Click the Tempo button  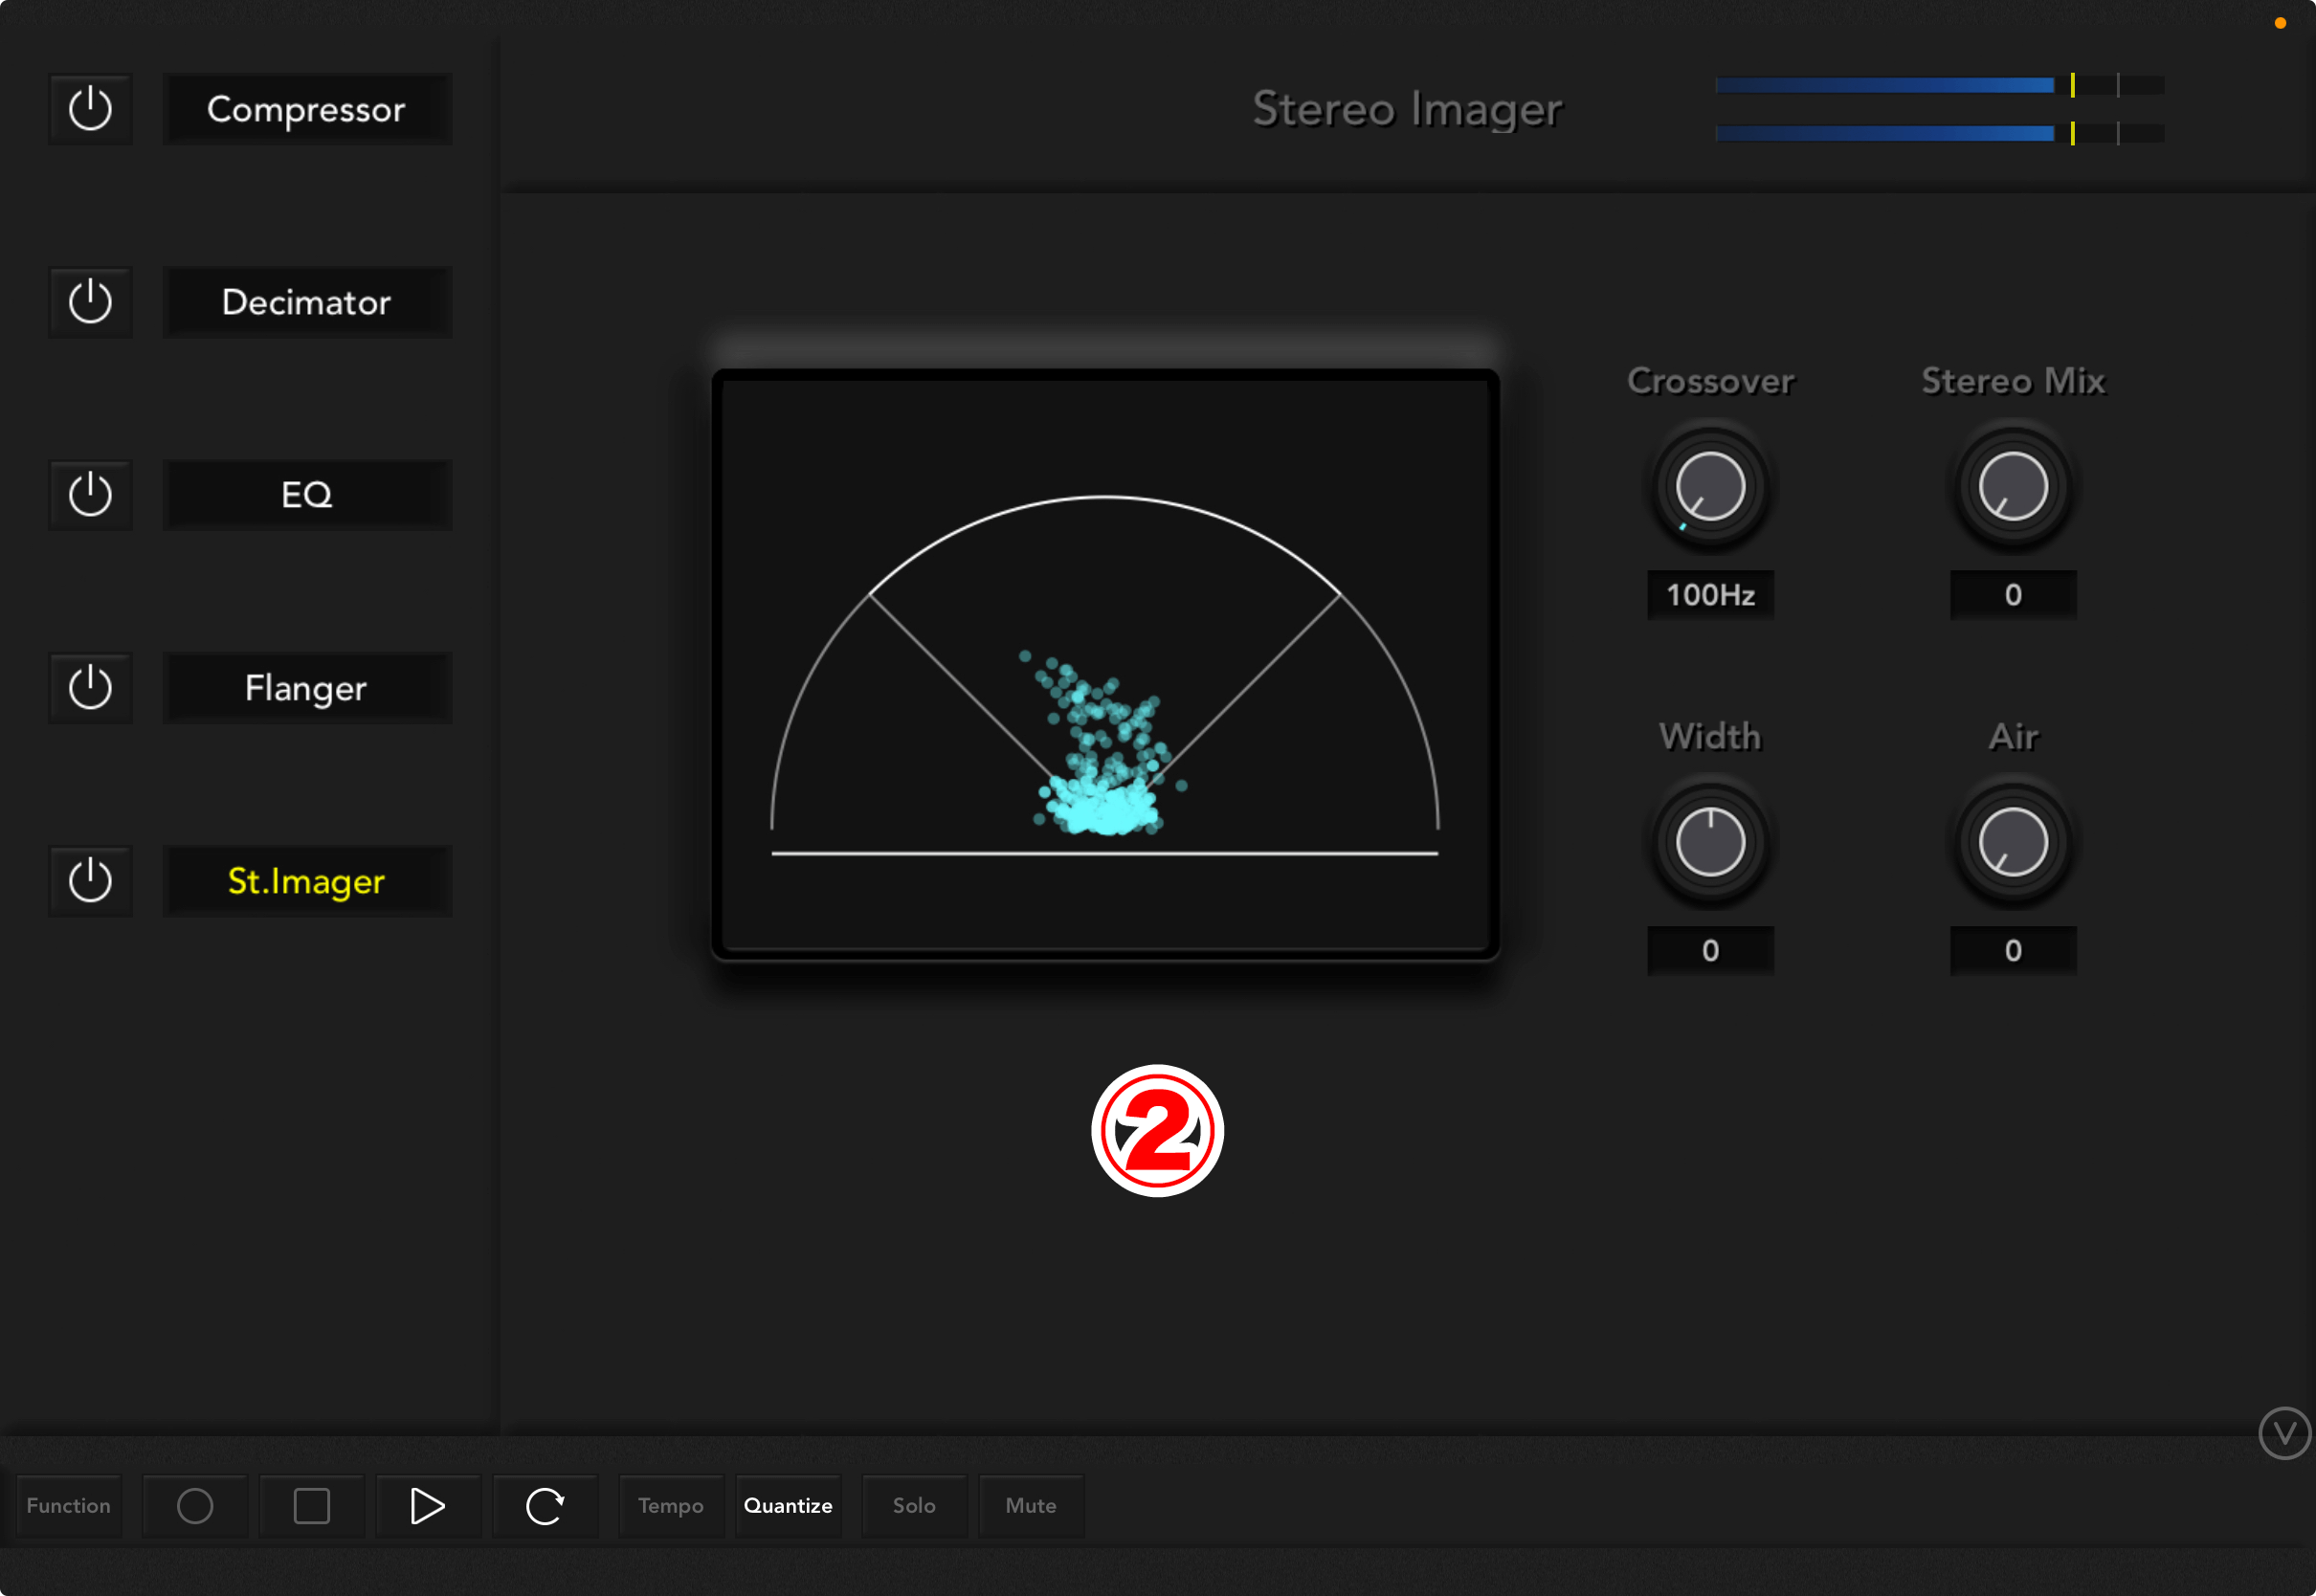click(671, 1505)
